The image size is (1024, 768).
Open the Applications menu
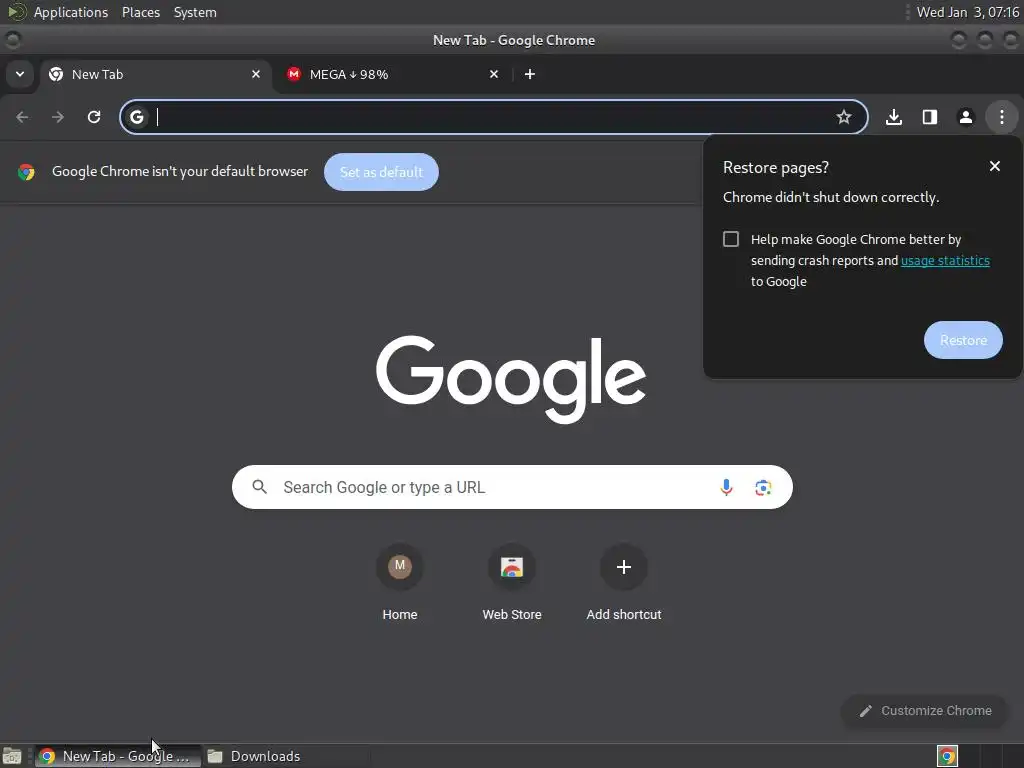(x=71, y=12)
